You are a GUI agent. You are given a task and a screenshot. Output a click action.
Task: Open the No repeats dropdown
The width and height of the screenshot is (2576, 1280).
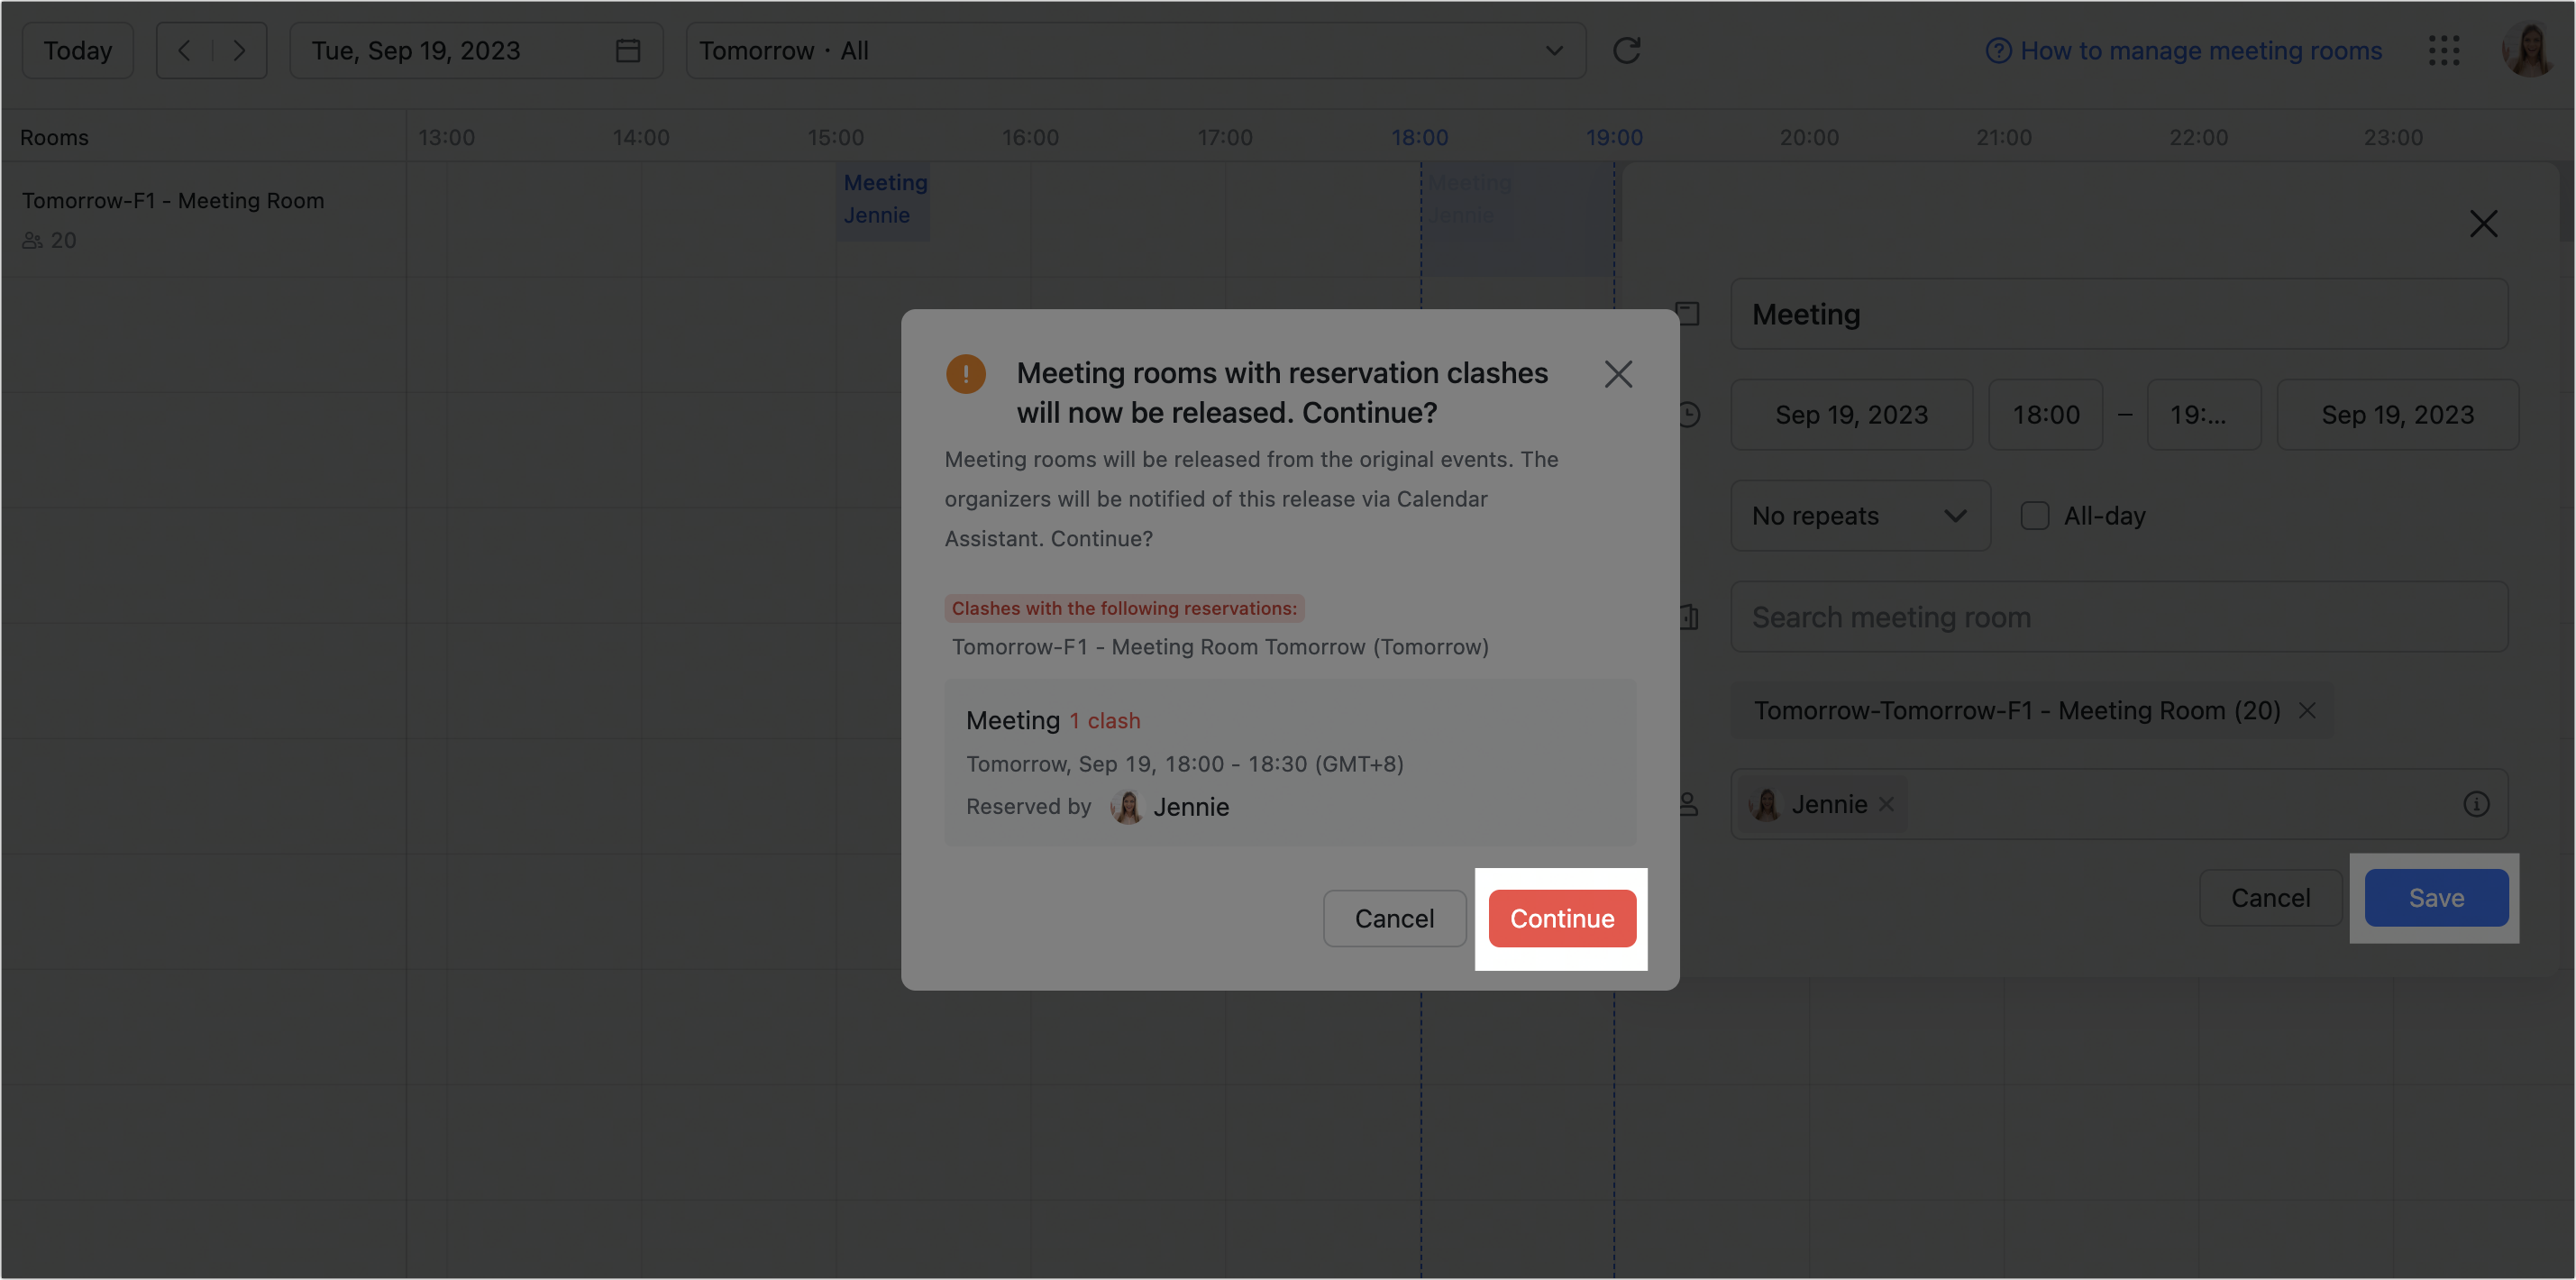point(1859,515)
